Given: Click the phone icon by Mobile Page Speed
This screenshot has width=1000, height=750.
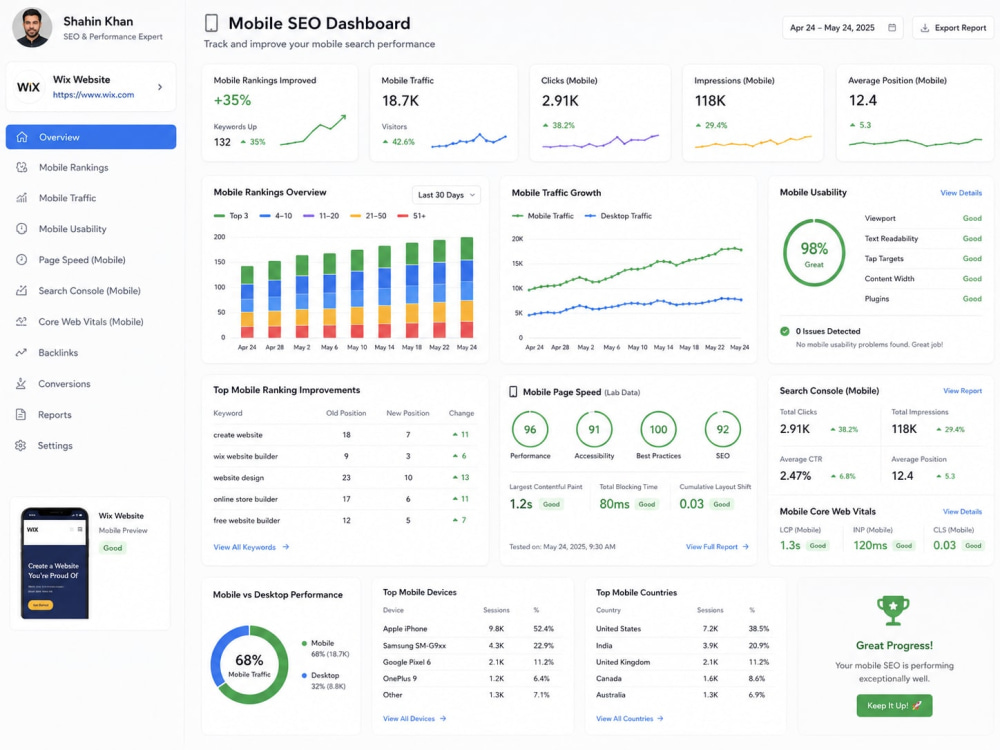Looking at the screenshot, I should click(x=513, y=392).
